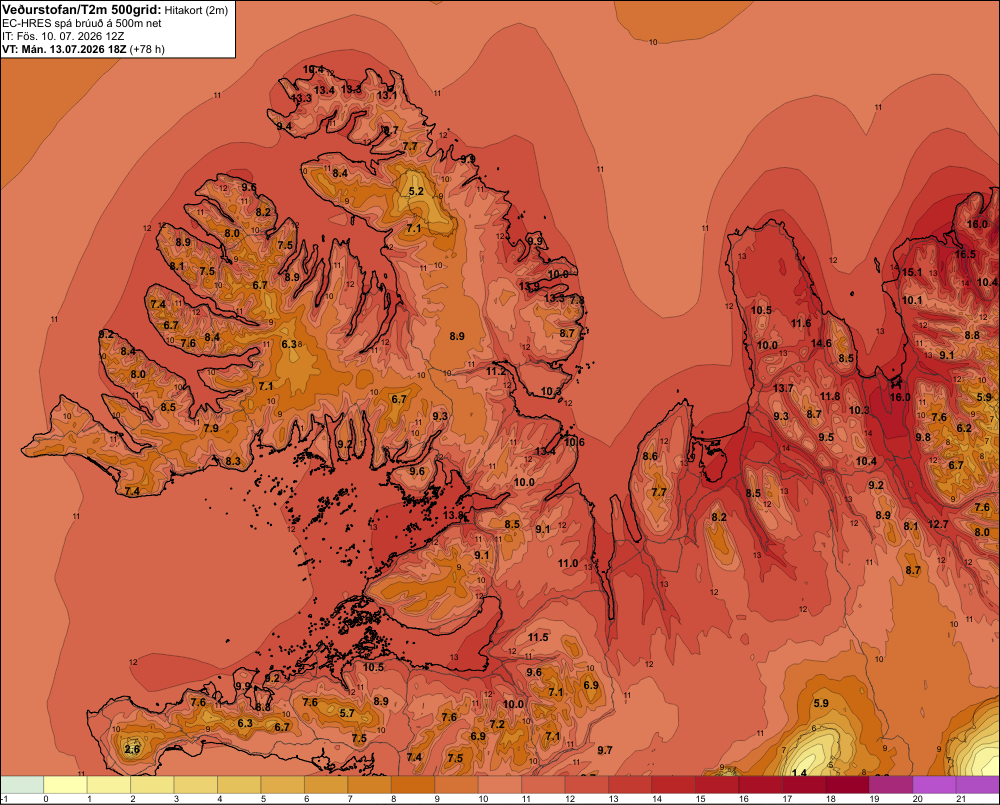Select the 11.5 temperature value

click(x=538, y=637)
